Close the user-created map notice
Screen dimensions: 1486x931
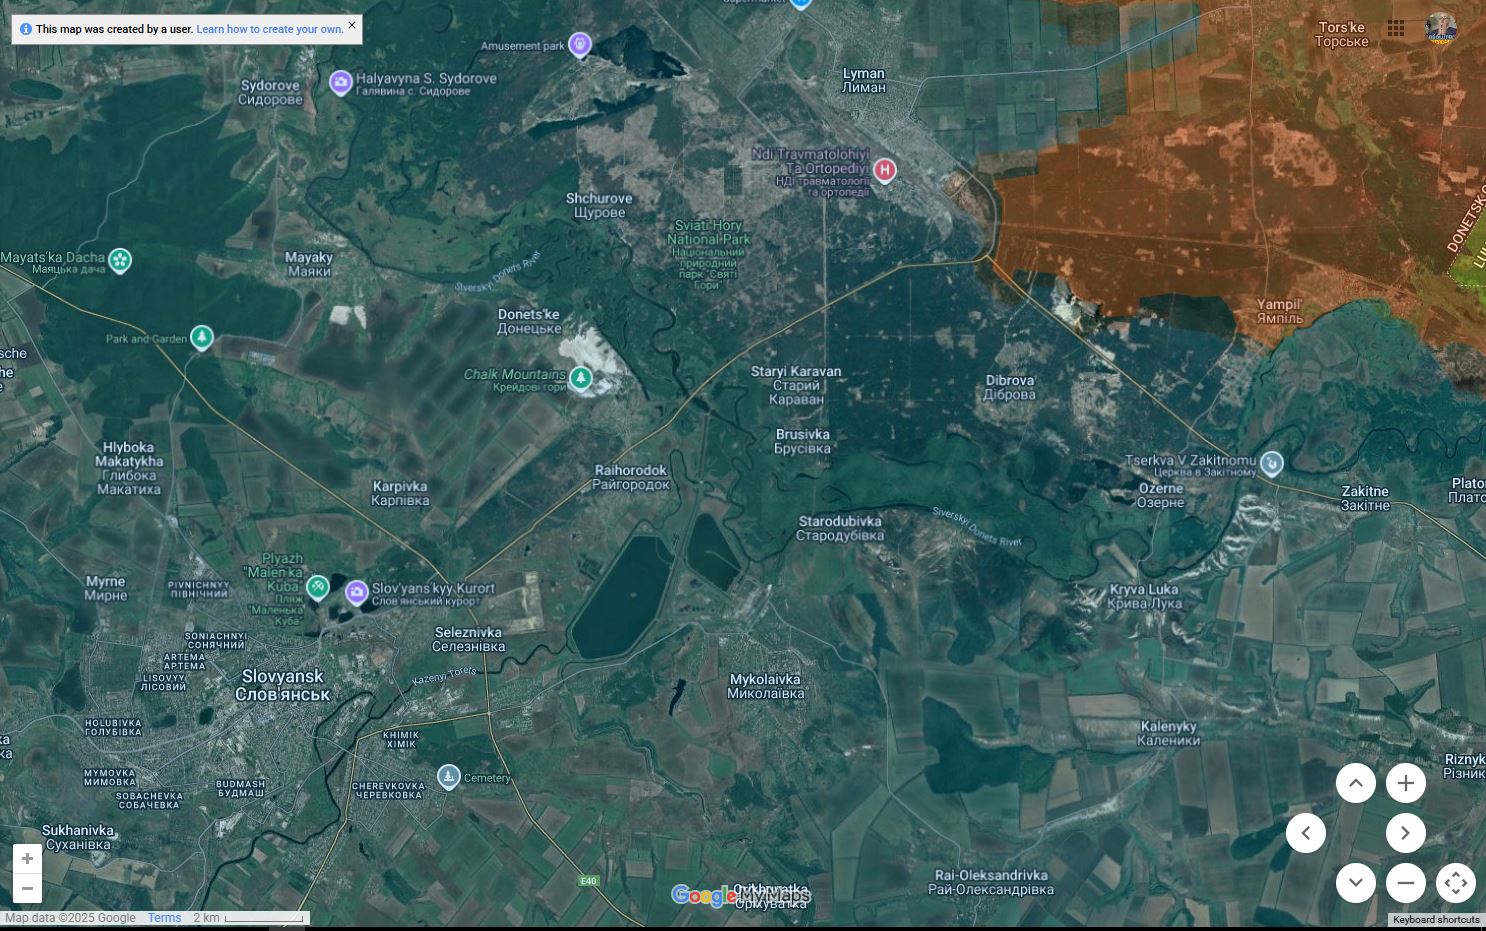[x=352, y=25]
